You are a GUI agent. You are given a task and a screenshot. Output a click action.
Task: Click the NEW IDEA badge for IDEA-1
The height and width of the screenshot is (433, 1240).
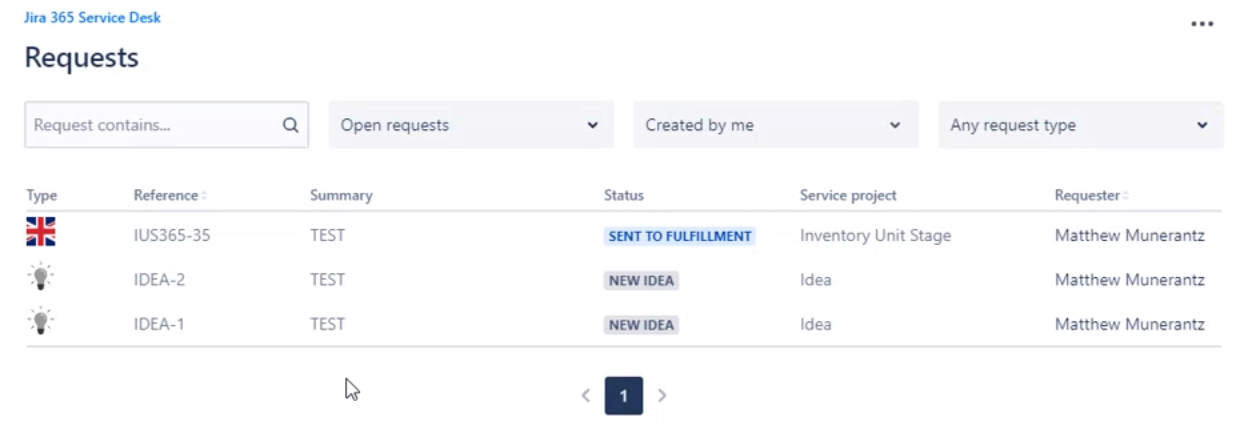pos(641,325)
